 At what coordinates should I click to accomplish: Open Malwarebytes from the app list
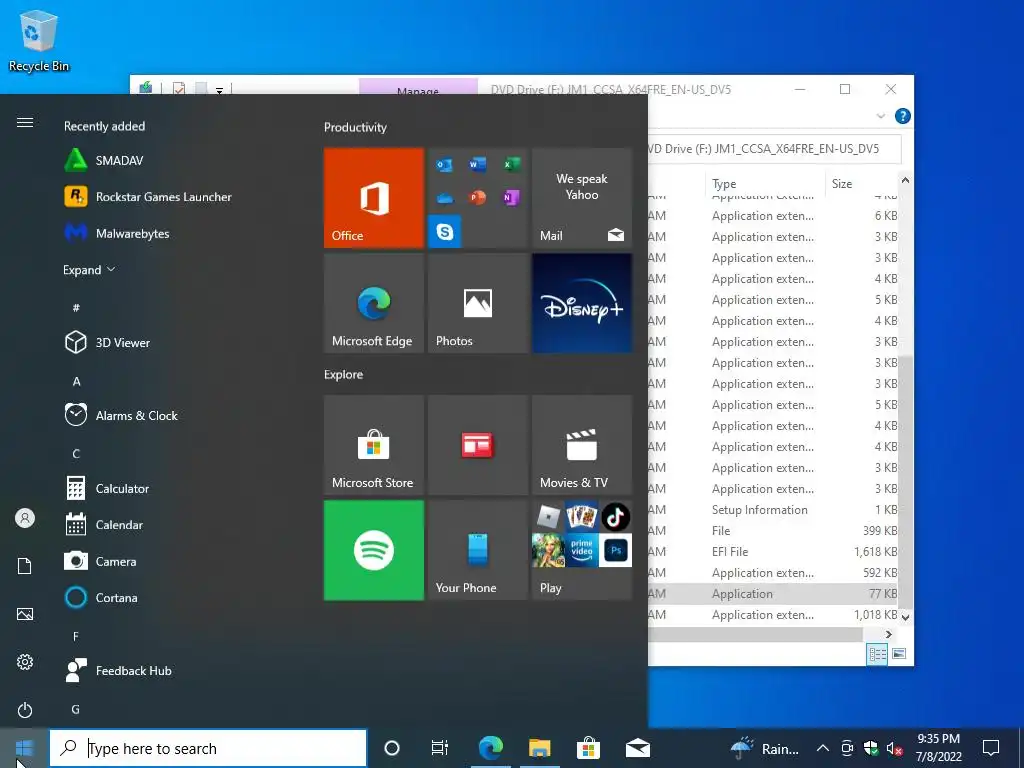coord(118,233)
